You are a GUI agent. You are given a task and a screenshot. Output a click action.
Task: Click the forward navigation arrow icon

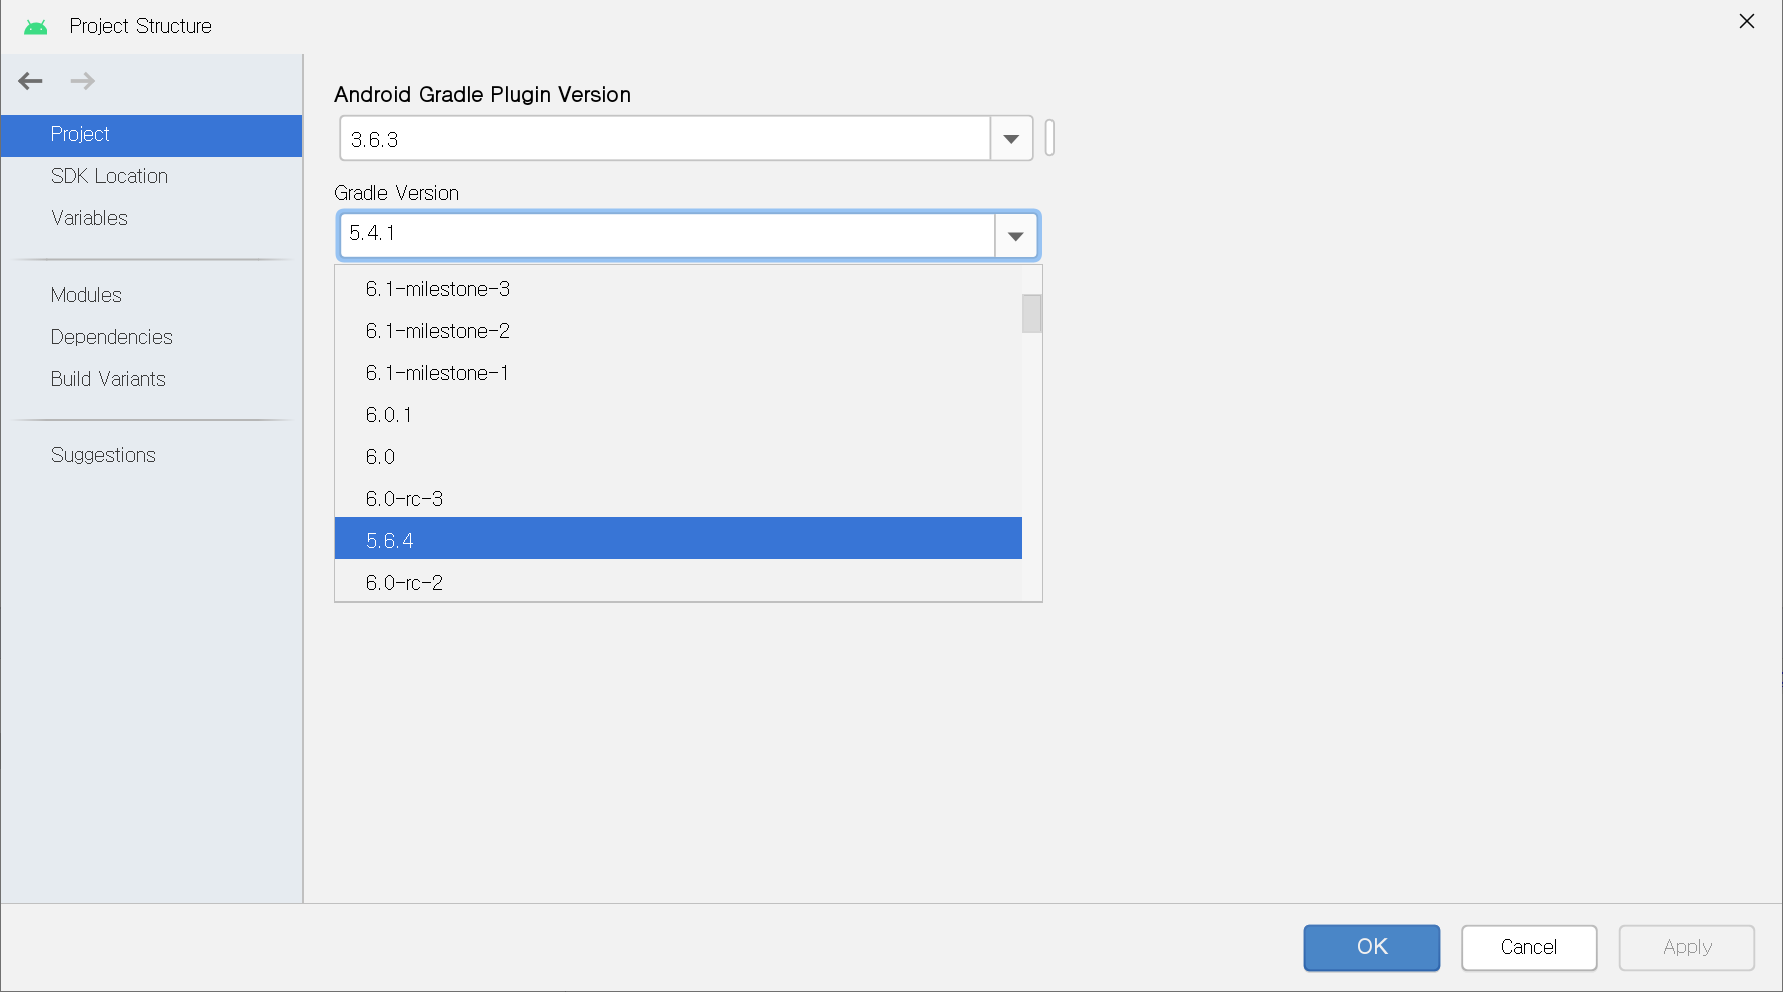pyautogui.click(x=83, y=81)
